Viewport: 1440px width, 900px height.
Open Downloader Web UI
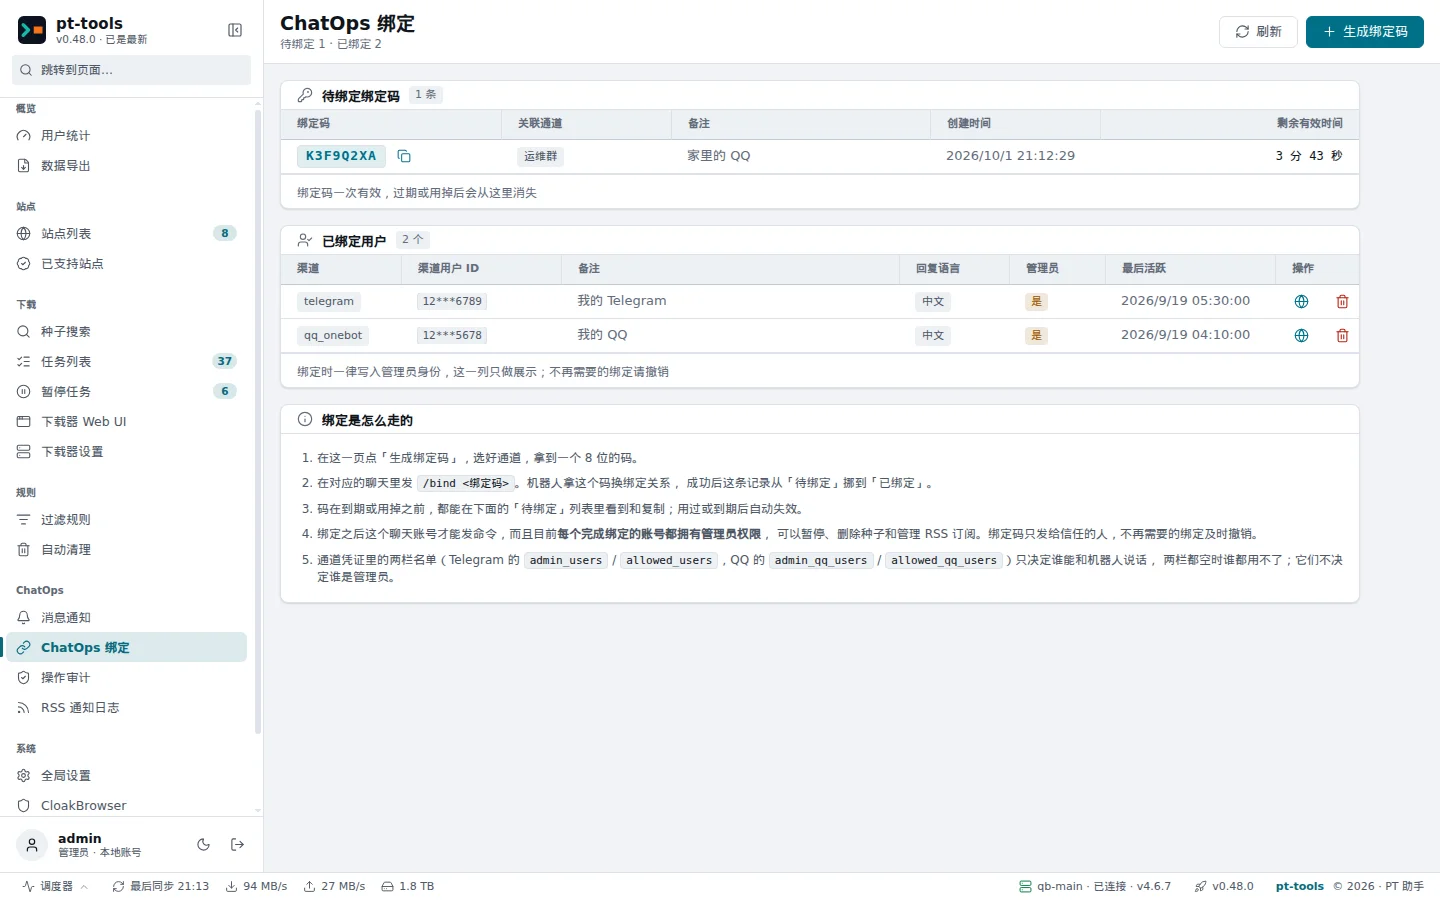[127, 422]
